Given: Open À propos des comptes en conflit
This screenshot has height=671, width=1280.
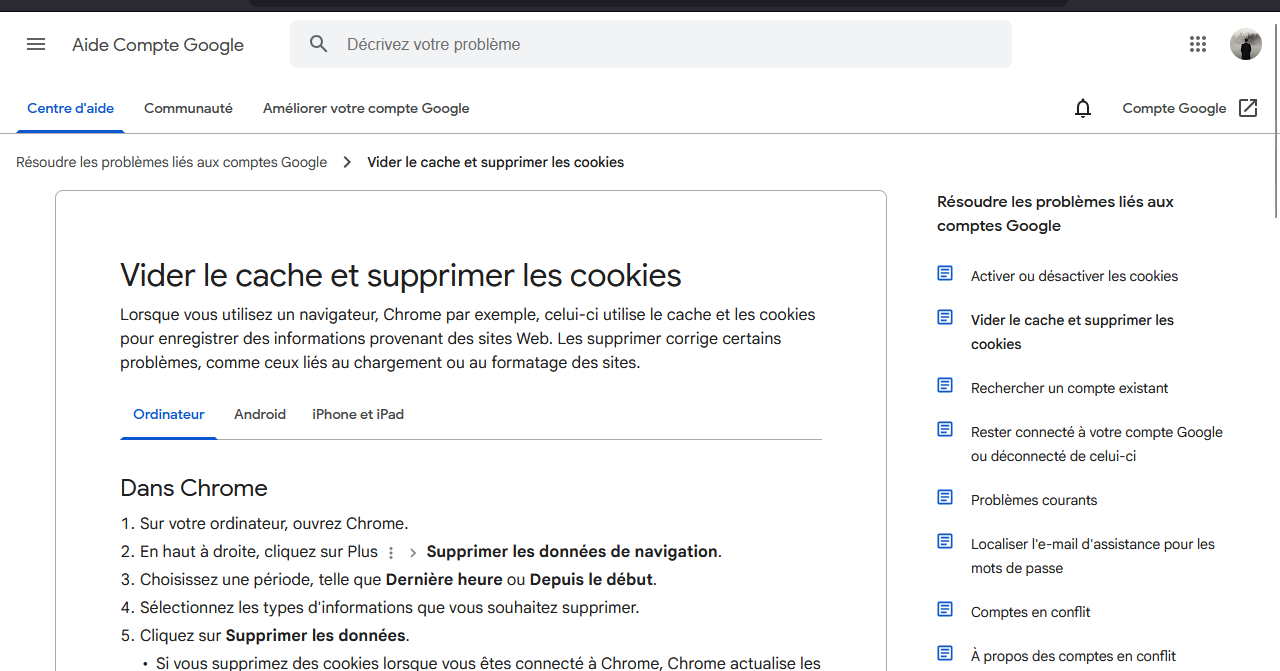Looking at the screenshot, I should tap(1073, 656).
